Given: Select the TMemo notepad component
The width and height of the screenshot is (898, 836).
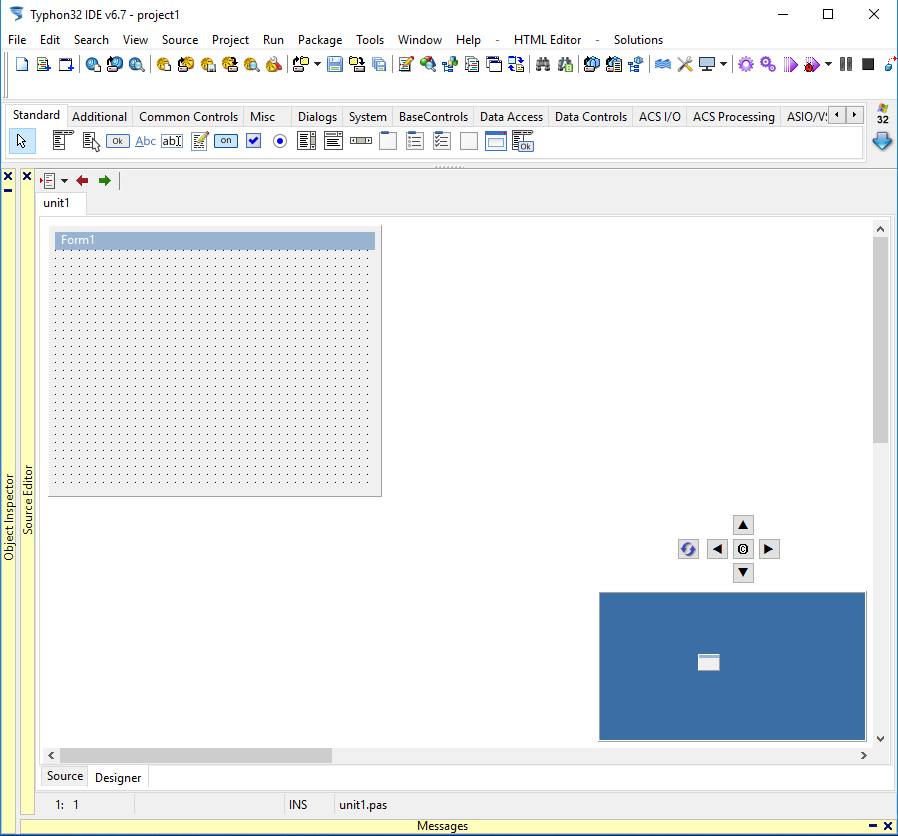Looking at the screenshot, I should coord(199,141).
